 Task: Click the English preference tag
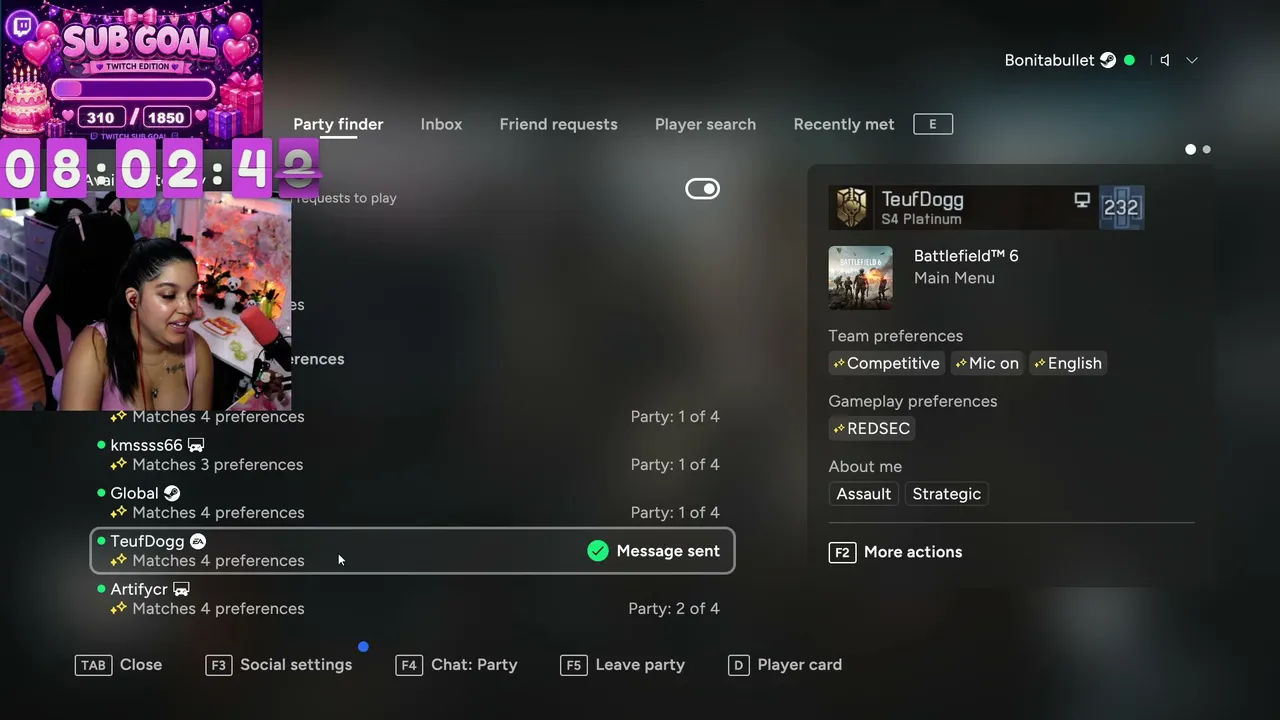(1068, 363)
